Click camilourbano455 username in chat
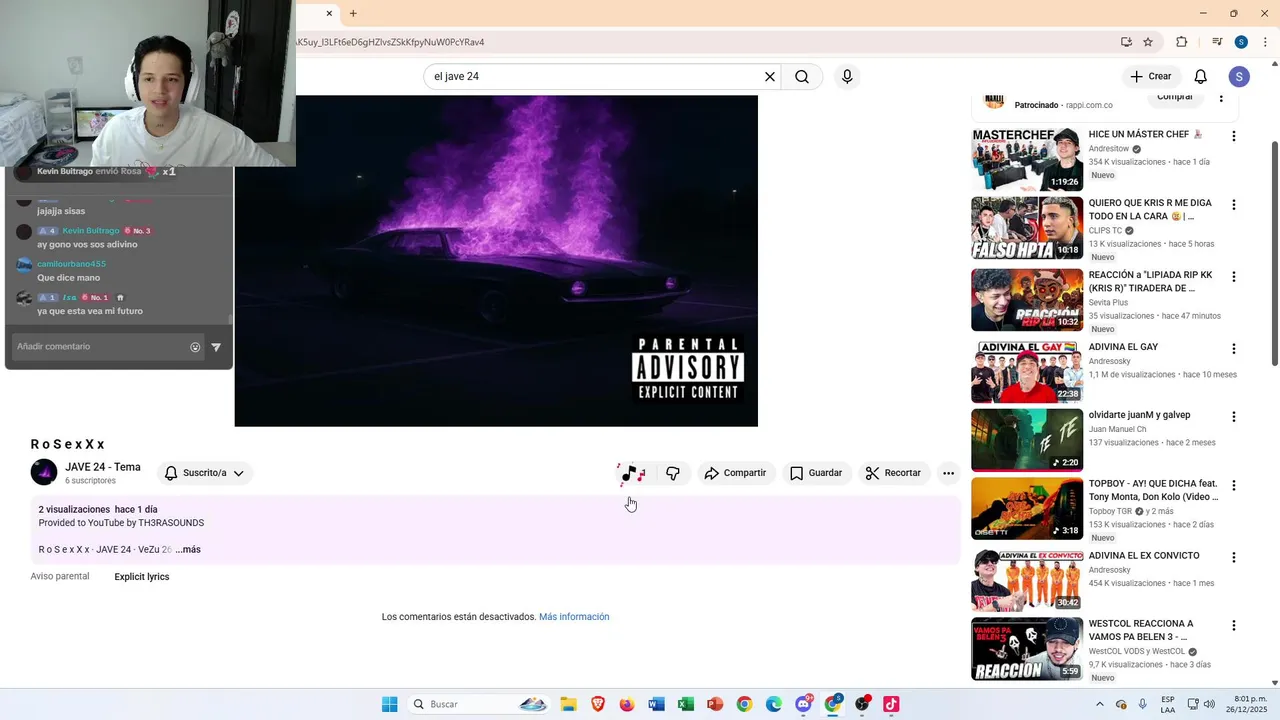 [71, 264]
